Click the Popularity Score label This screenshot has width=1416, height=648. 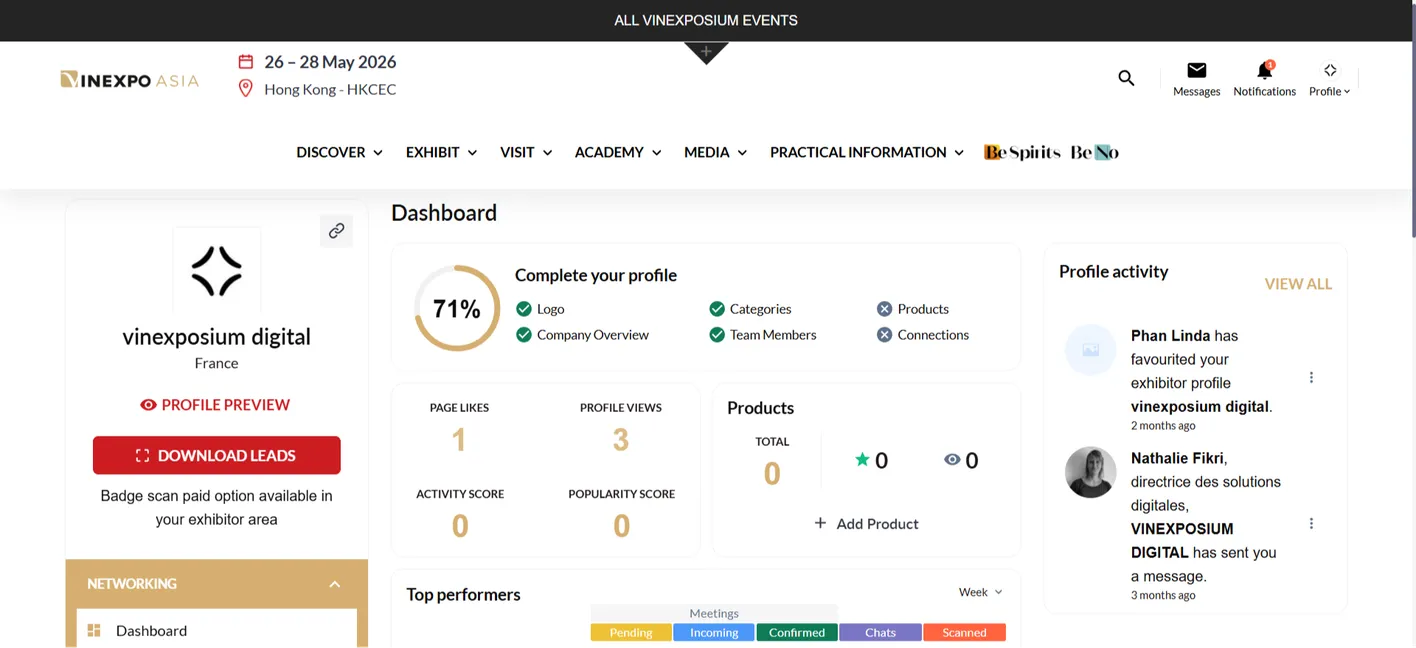pos(621,494)
